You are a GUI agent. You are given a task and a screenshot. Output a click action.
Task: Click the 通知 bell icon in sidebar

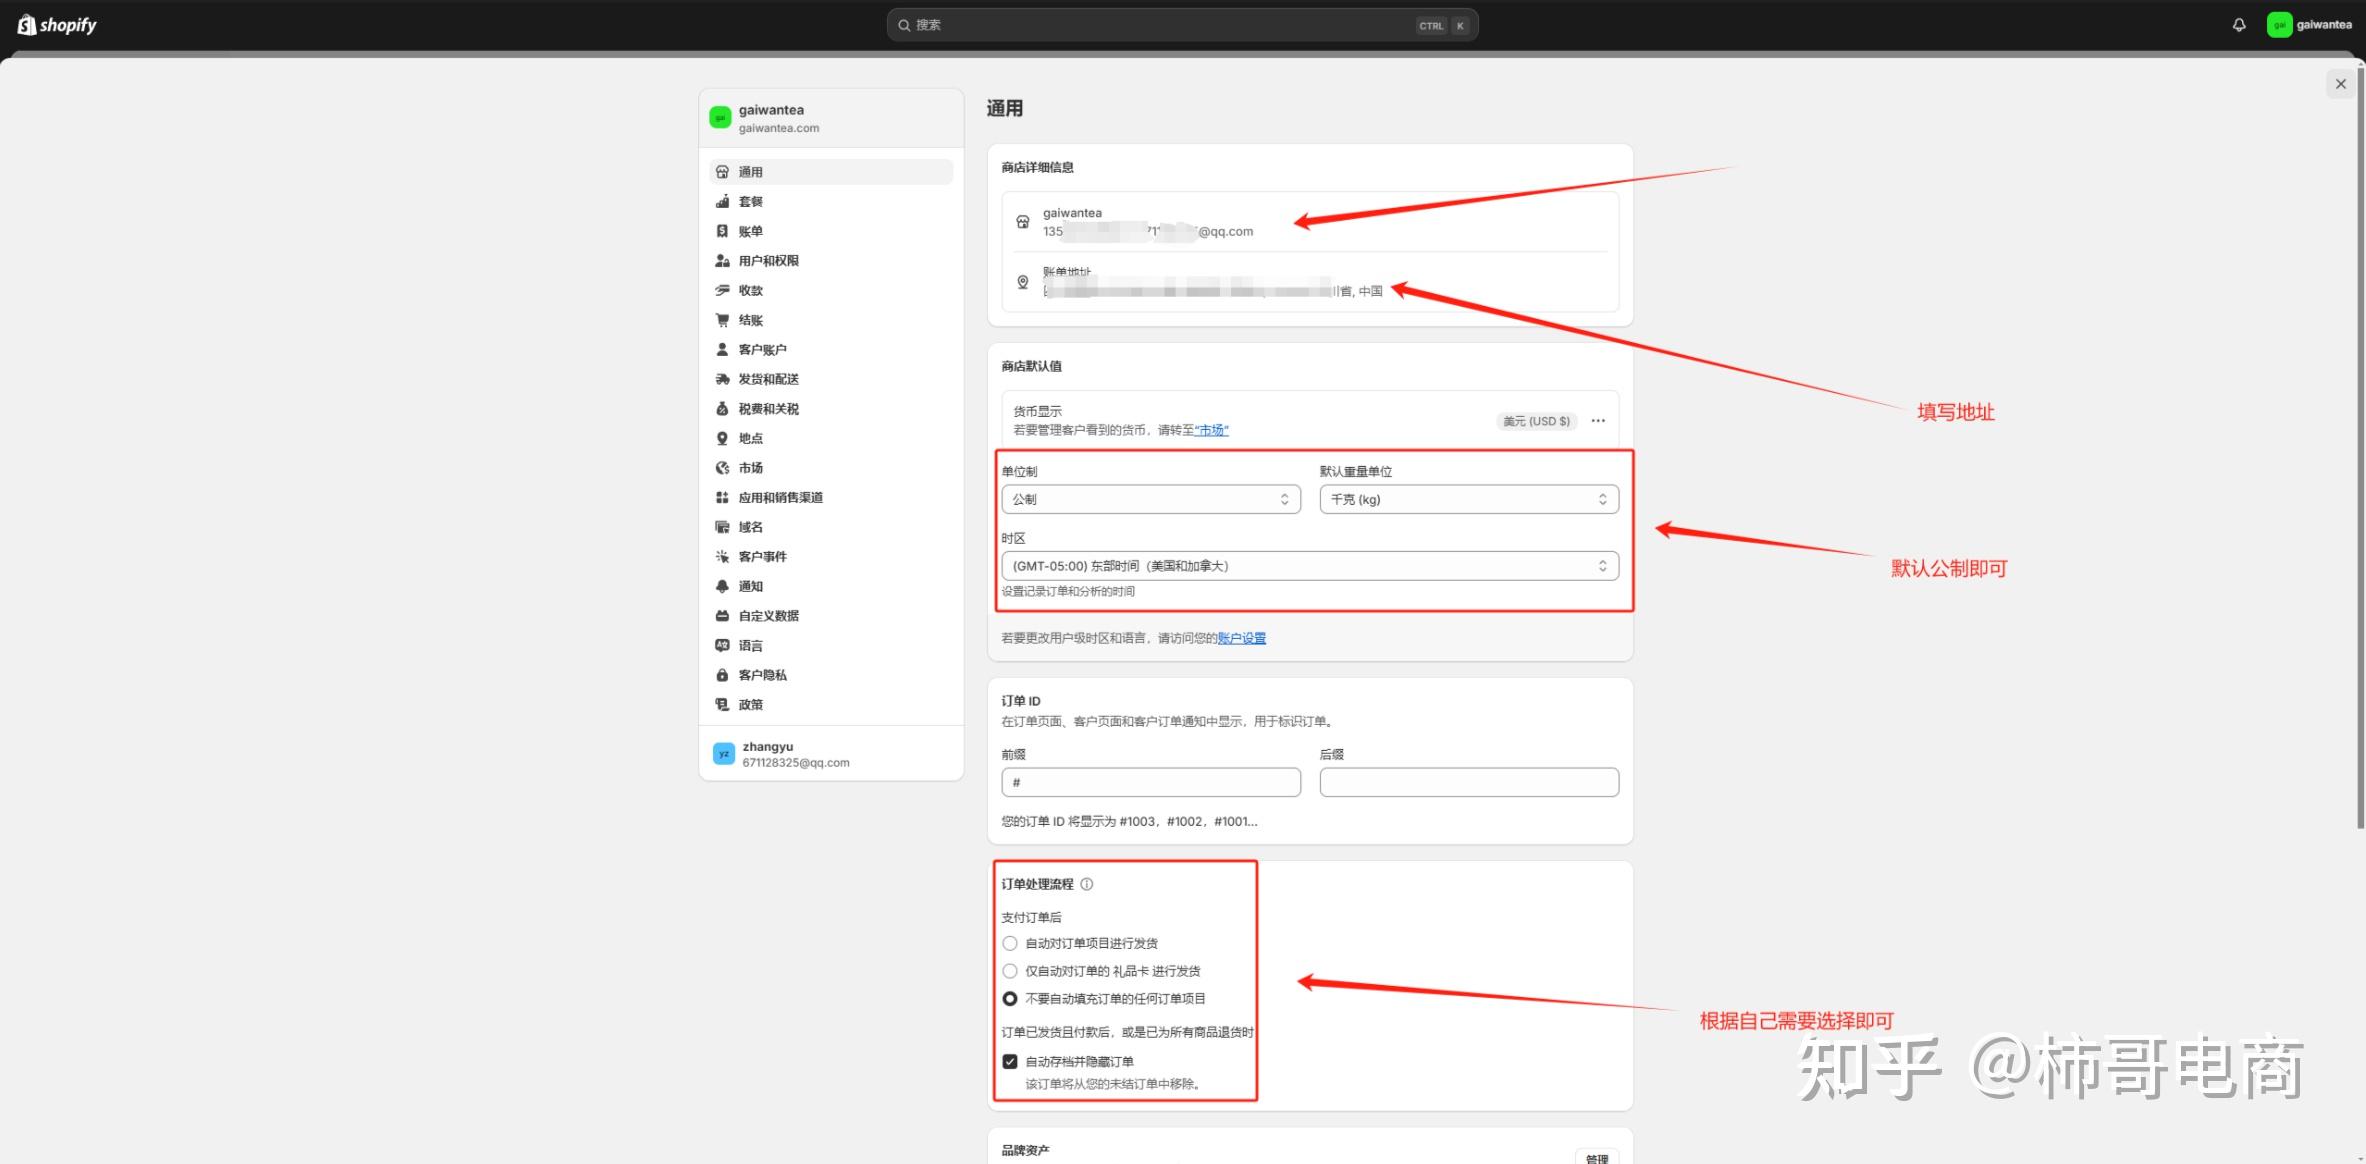(x=722, y=586)
